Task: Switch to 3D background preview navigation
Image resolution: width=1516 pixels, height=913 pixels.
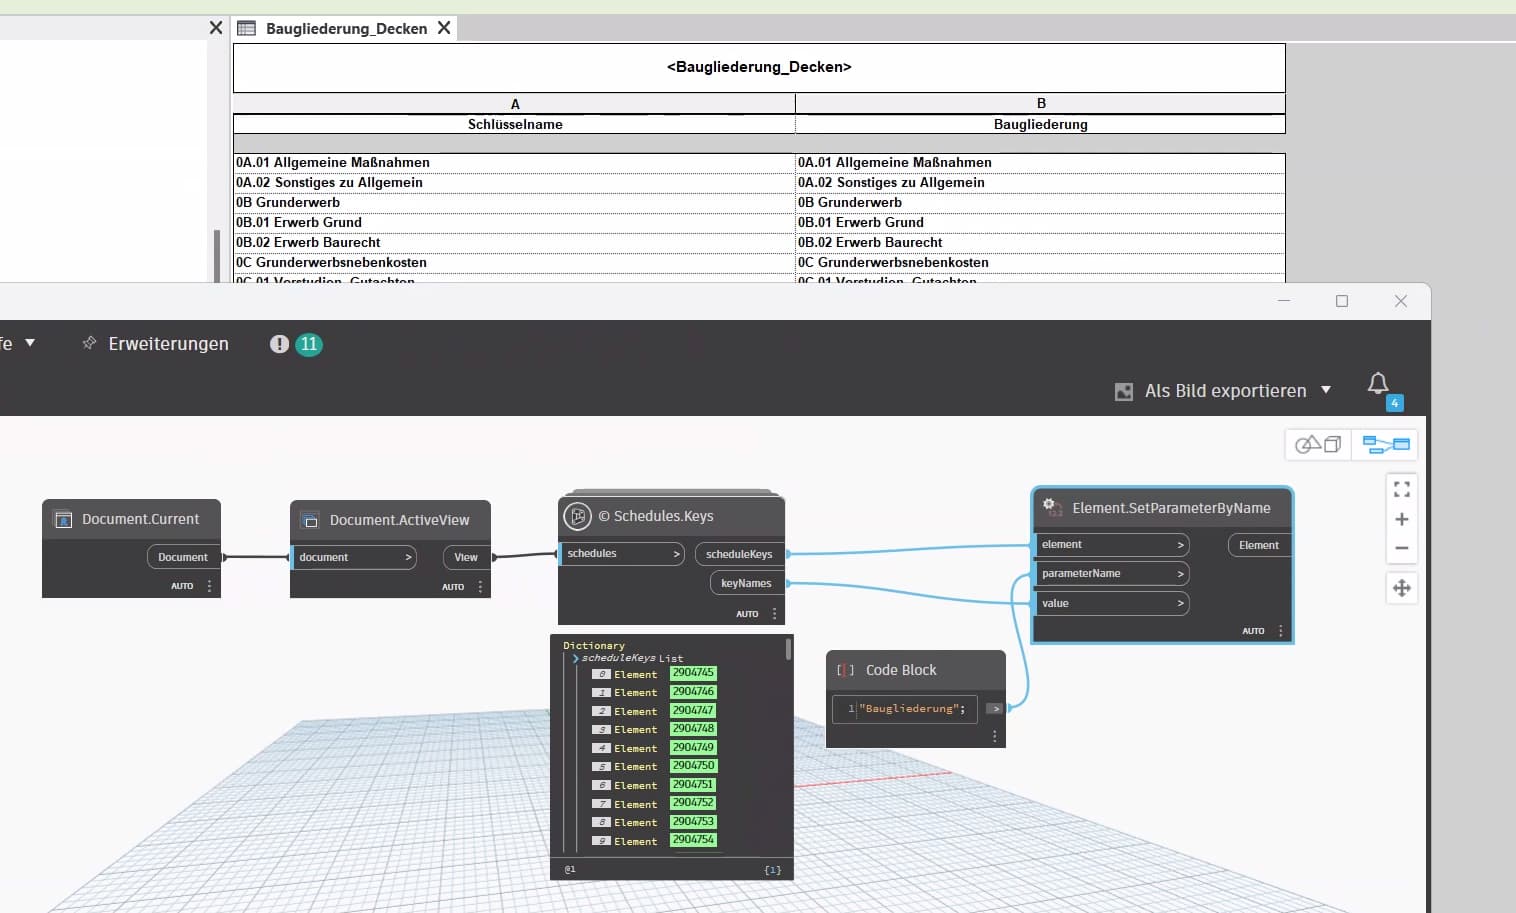Action: click(1318, 444)
